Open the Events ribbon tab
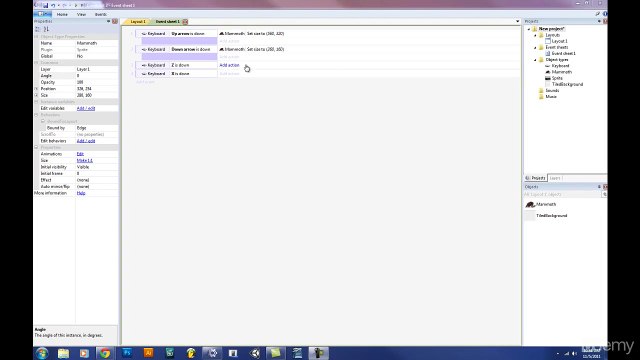 pyautogui.click(x=100, y=14)
